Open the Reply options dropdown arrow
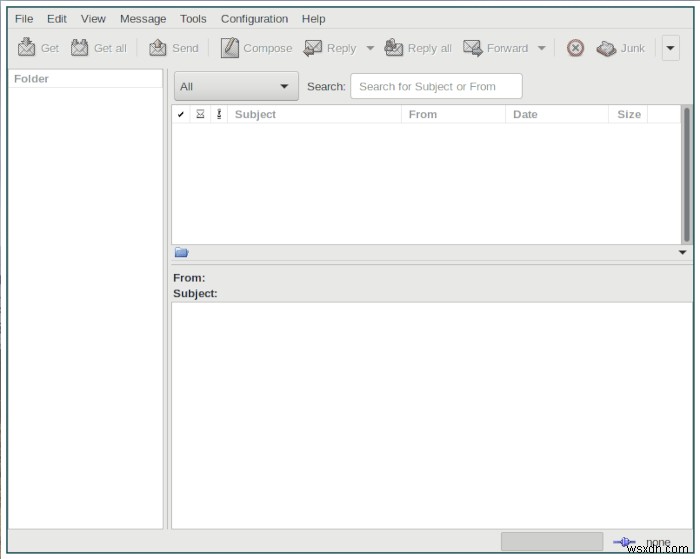This screenshot has width=700, height=559. point(370,48)
